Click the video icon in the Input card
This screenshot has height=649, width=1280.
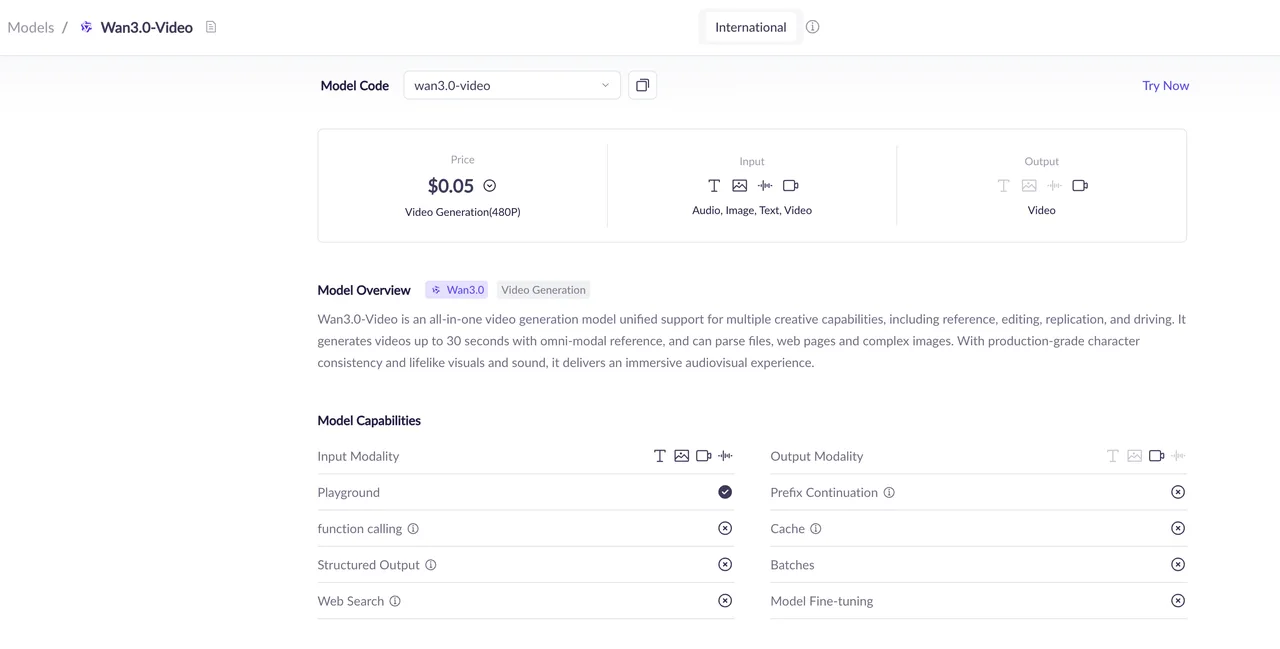(791, 186)
